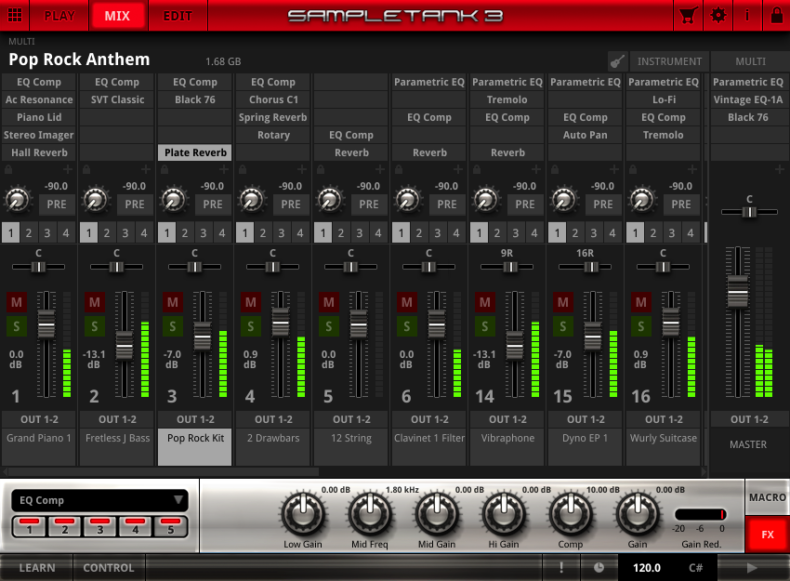Image resolution: width=790 pixels, height=581 pixels.
Task: Open the EQ Comp effect dropdown
Action: pos(100,500)
